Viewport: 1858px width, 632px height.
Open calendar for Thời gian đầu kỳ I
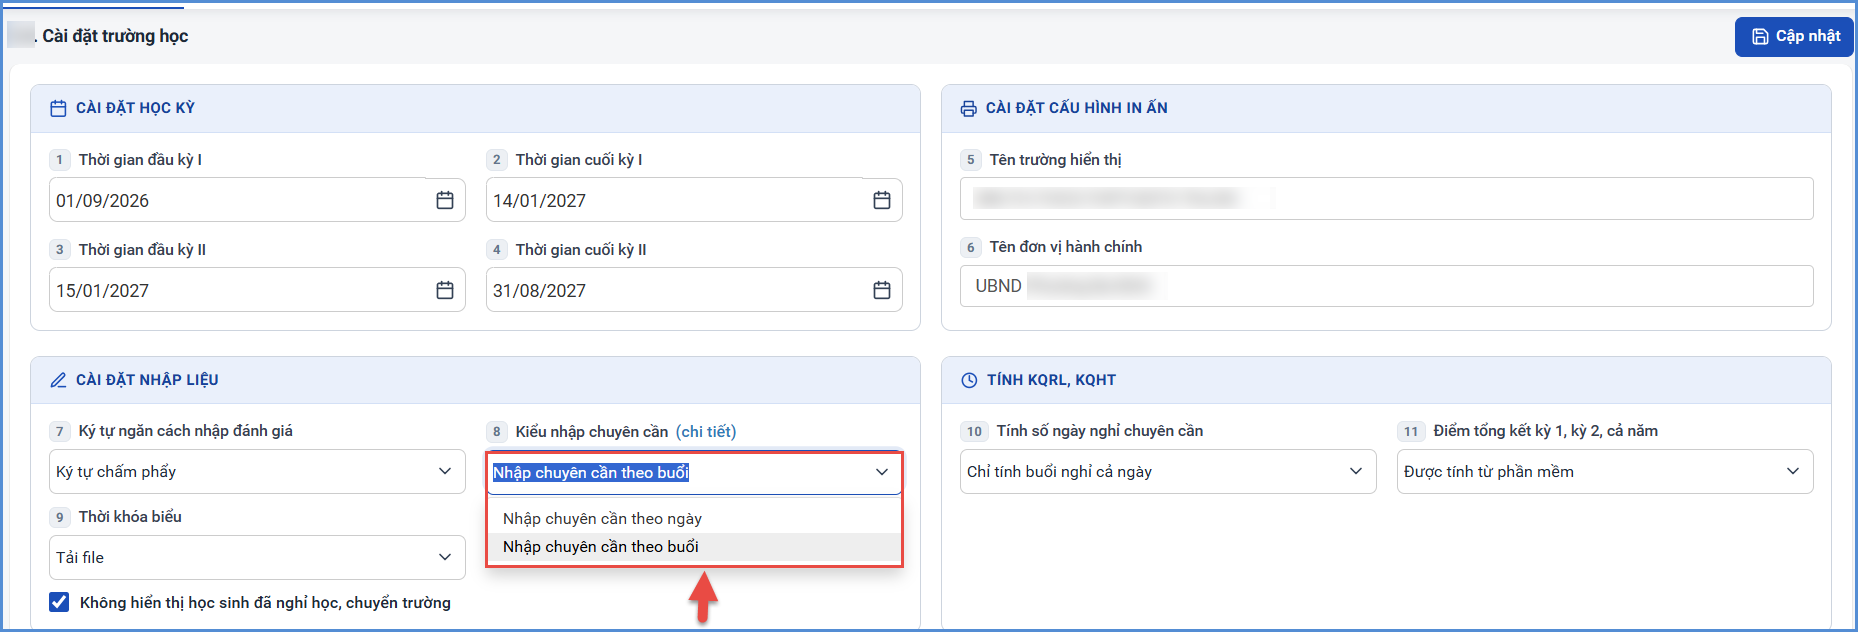445,200
